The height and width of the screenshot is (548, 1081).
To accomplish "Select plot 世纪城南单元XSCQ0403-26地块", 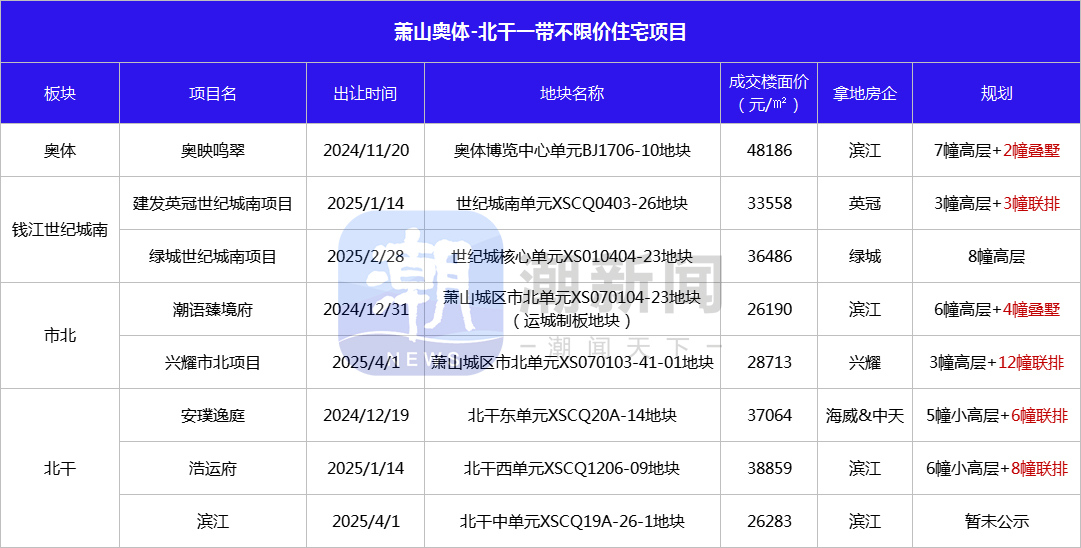I will (x=572, y=203).
